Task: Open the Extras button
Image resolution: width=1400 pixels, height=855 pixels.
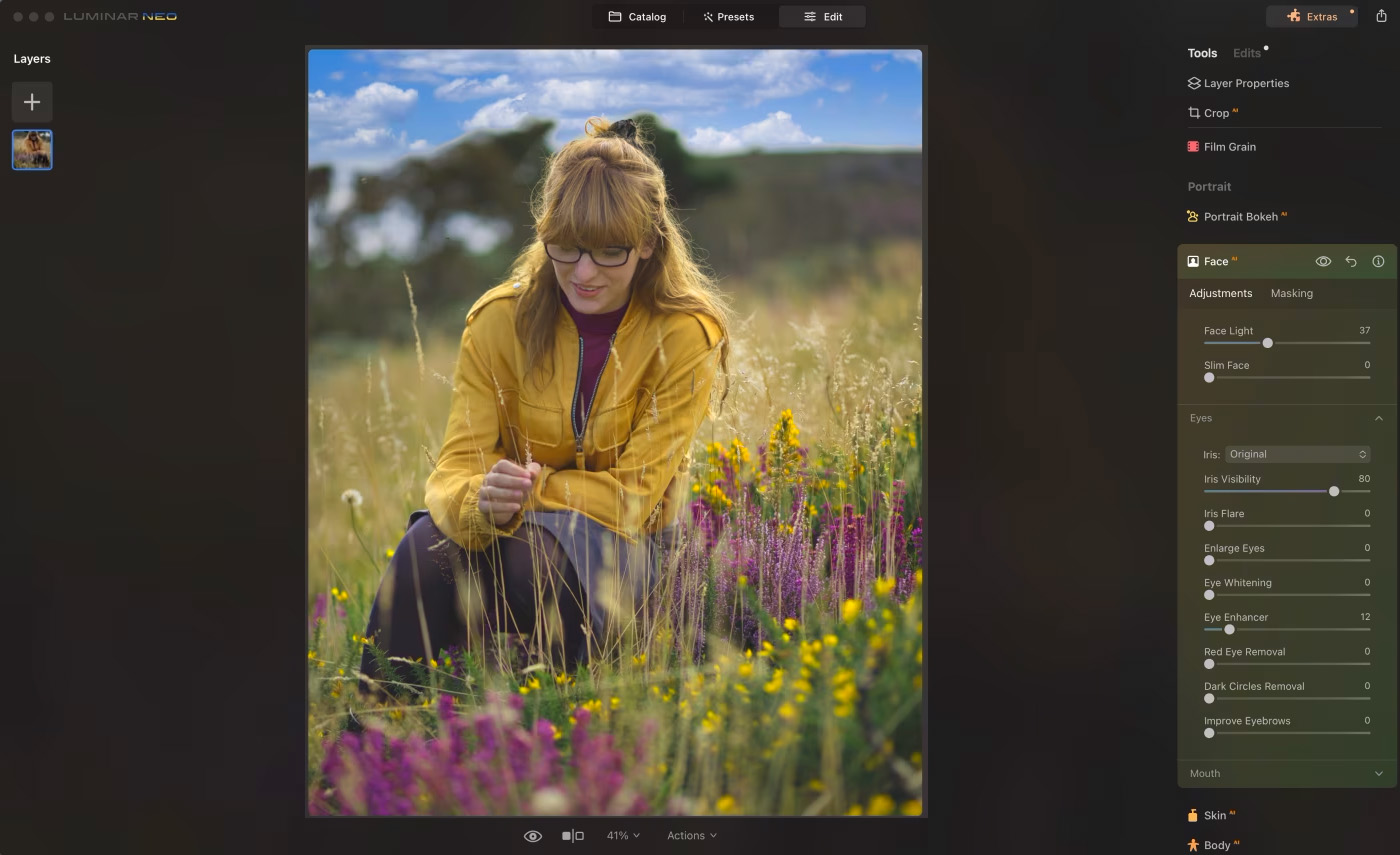Action: tap(1313, 16)
